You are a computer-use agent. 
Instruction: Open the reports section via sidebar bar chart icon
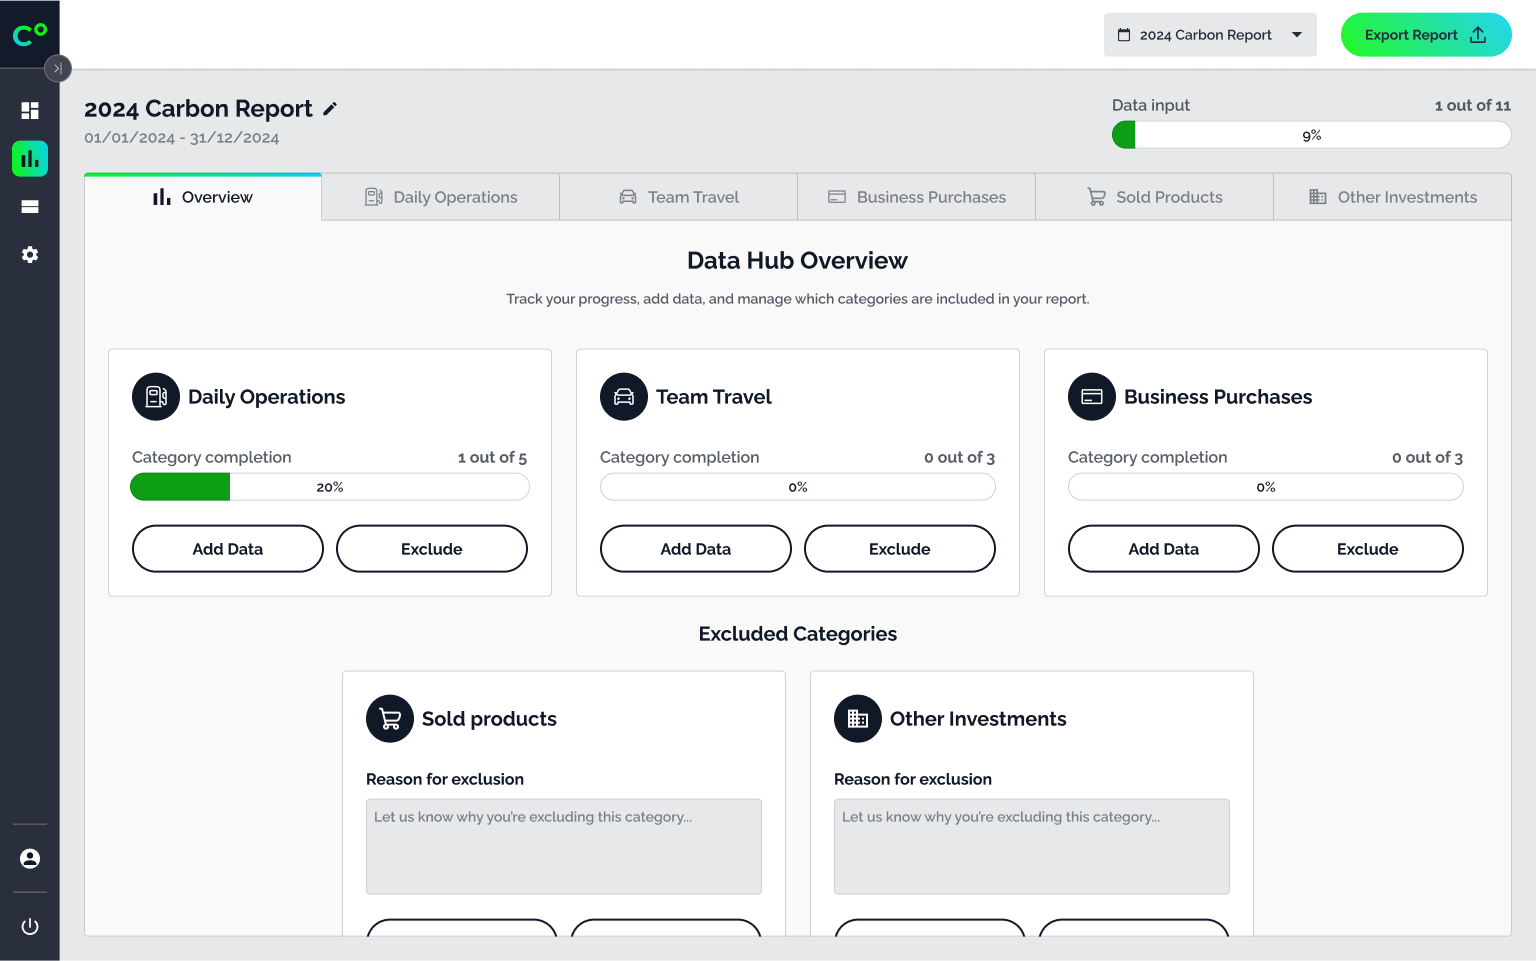pyautogui.click(x=29, y=158)
